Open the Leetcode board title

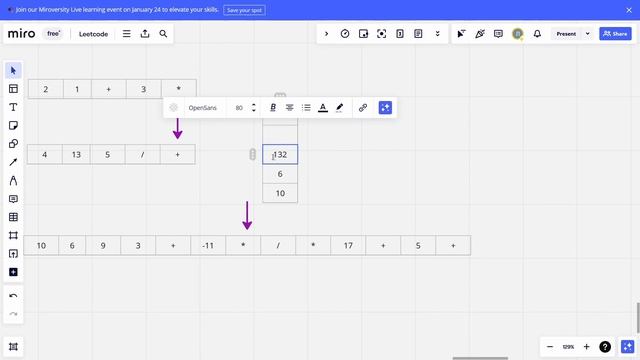point(93,34)
